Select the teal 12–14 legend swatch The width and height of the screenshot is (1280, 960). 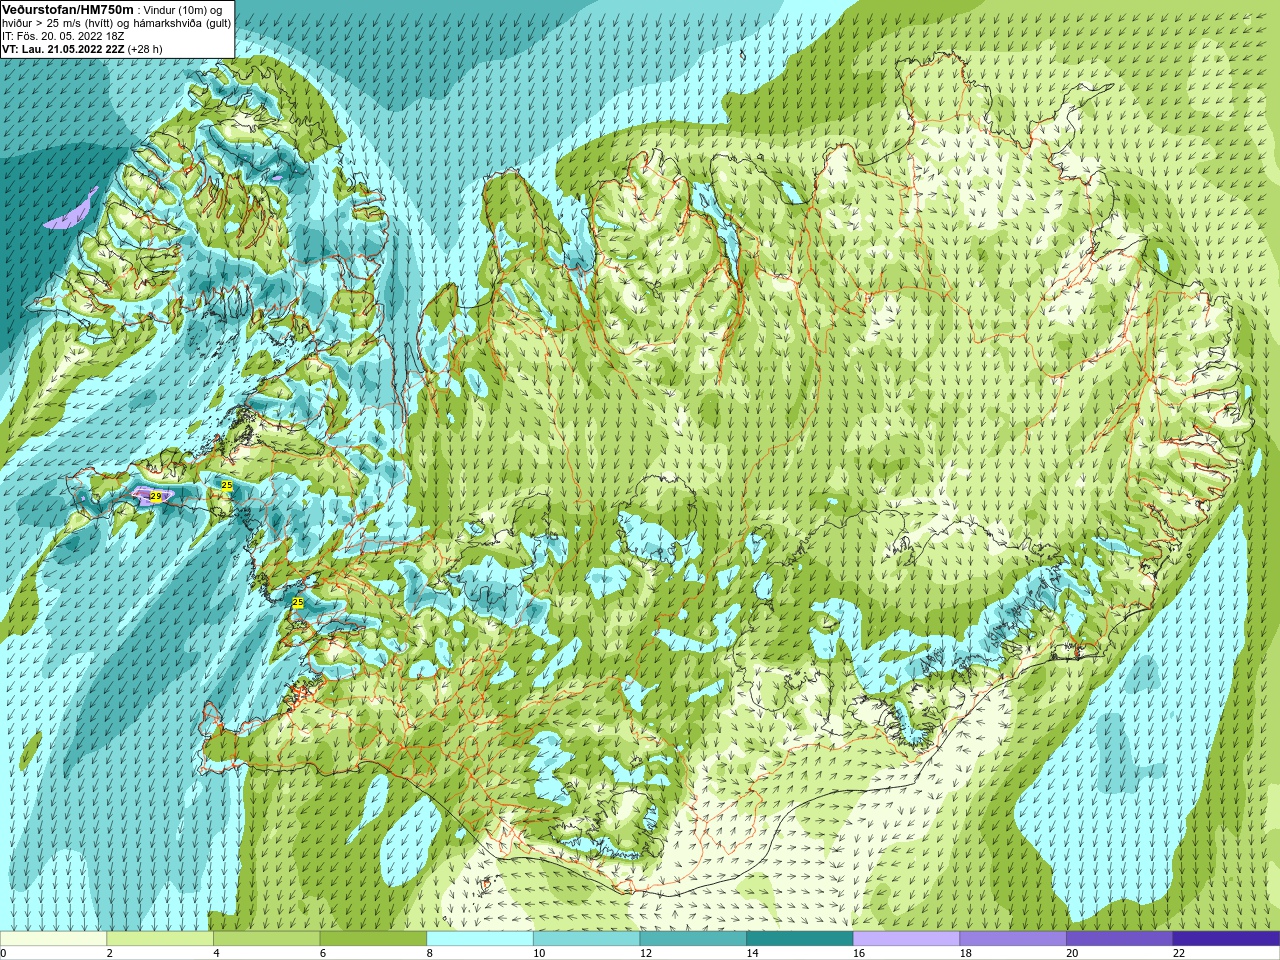tap(693, 939)
